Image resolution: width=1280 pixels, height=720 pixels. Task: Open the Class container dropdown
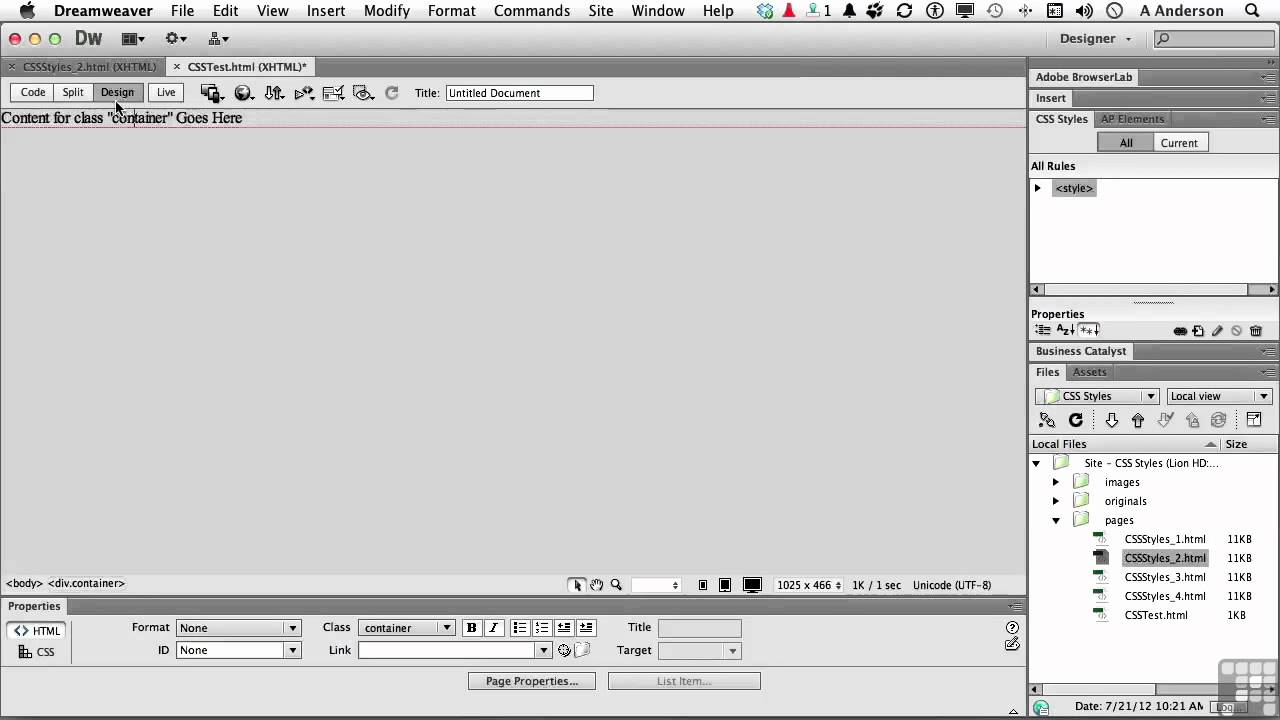(406, 628)
